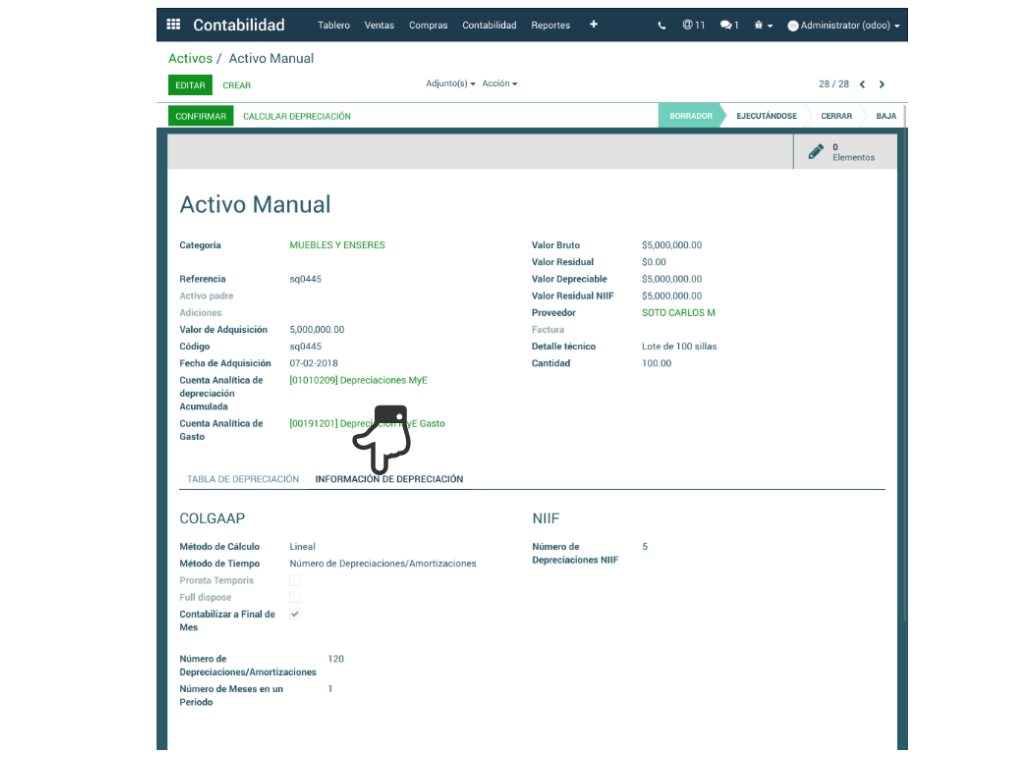The height and width of the screenshot is (767, 1023).
Task: Expand the Acción dropdown
Action: tap(499, 84)
